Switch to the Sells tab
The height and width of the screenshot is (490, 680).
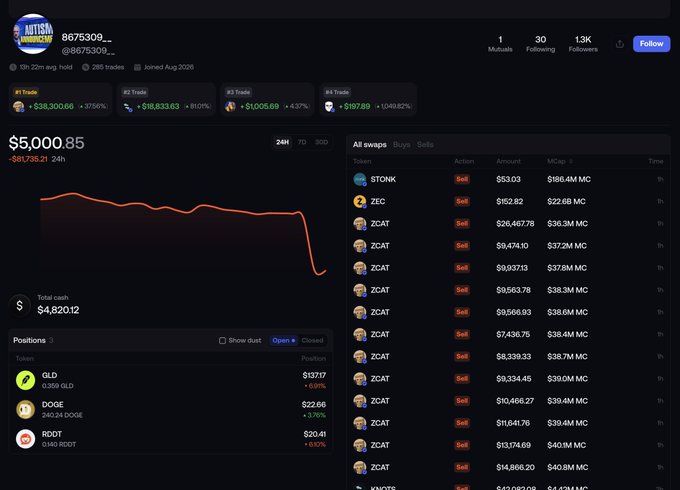pyautogui.click(x=425, y=144)
